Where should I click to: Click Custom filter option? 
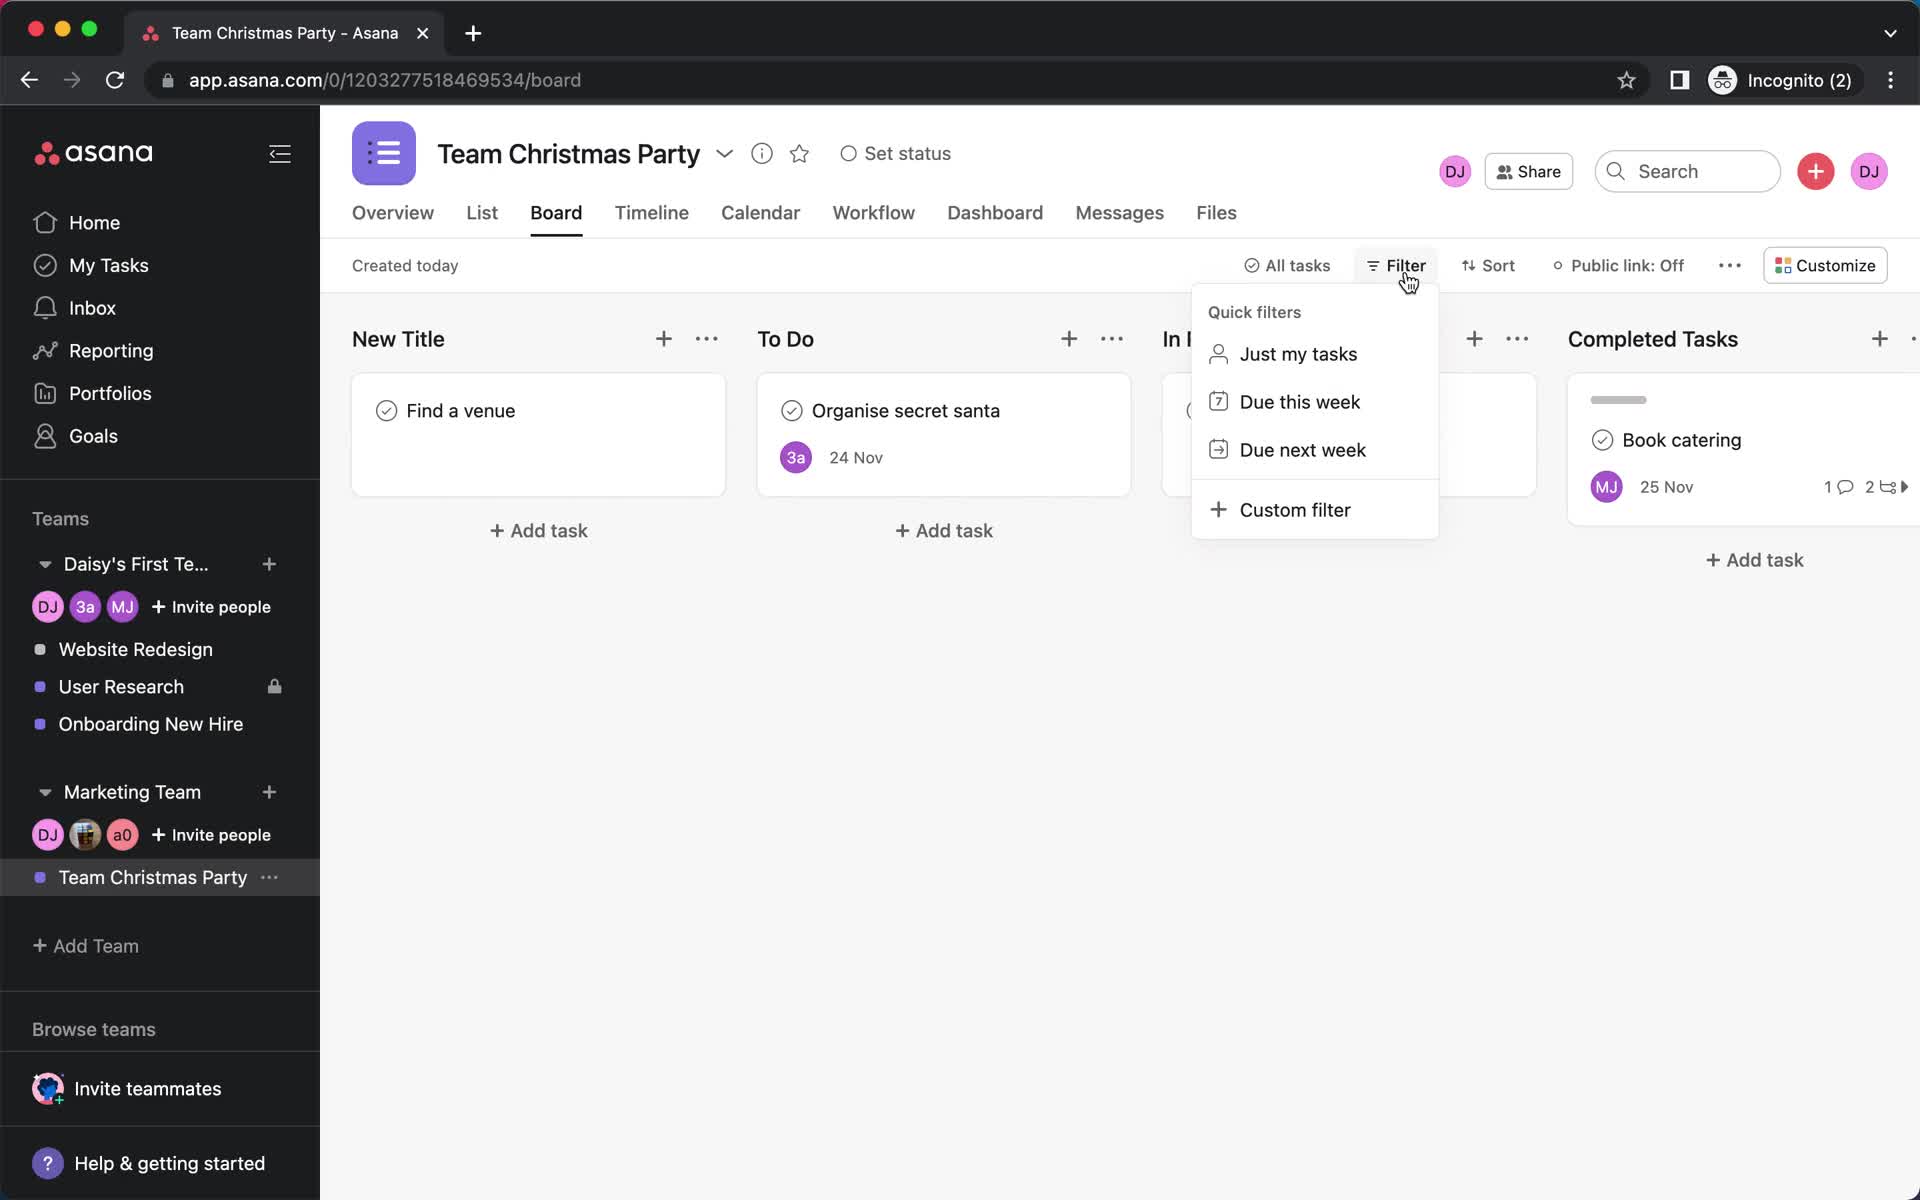(x=1295, y=510)
